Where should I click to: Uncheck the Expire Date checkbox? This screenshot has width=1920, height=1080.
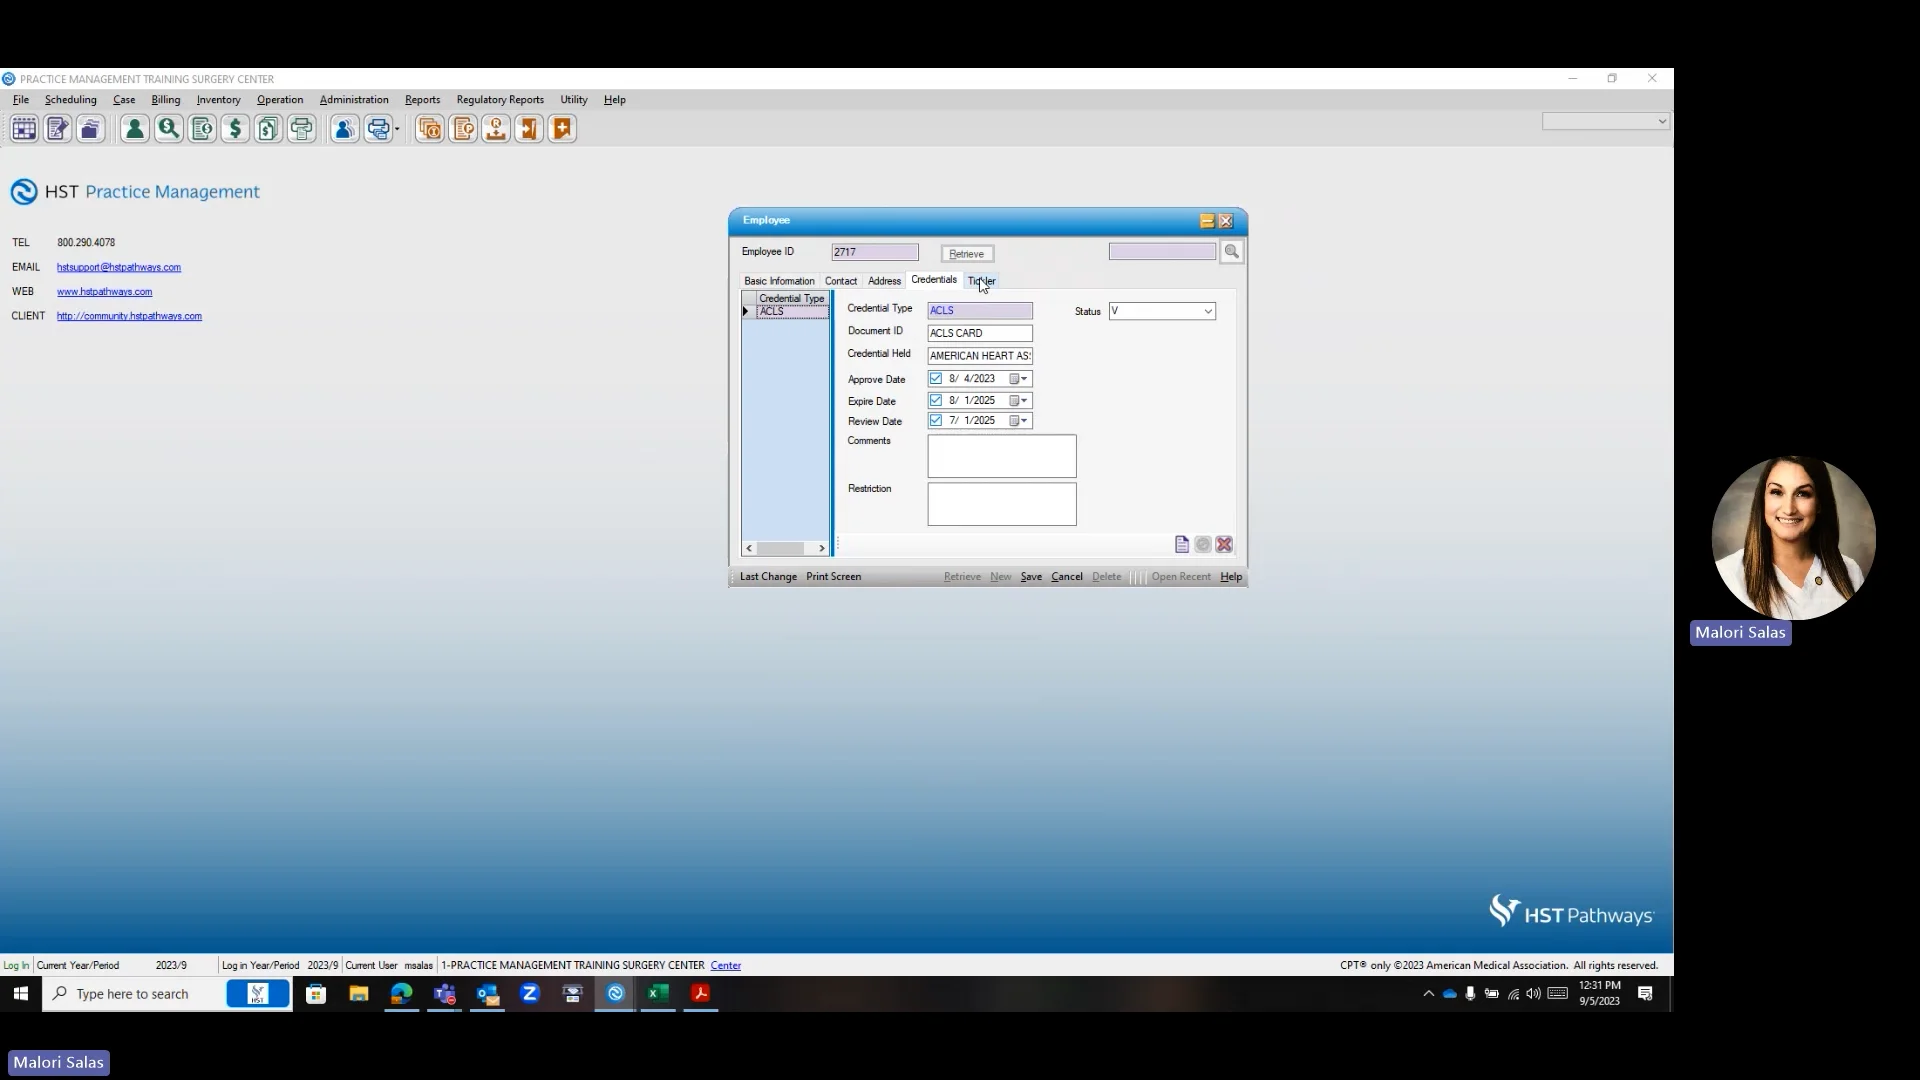[x=936, y=400]
